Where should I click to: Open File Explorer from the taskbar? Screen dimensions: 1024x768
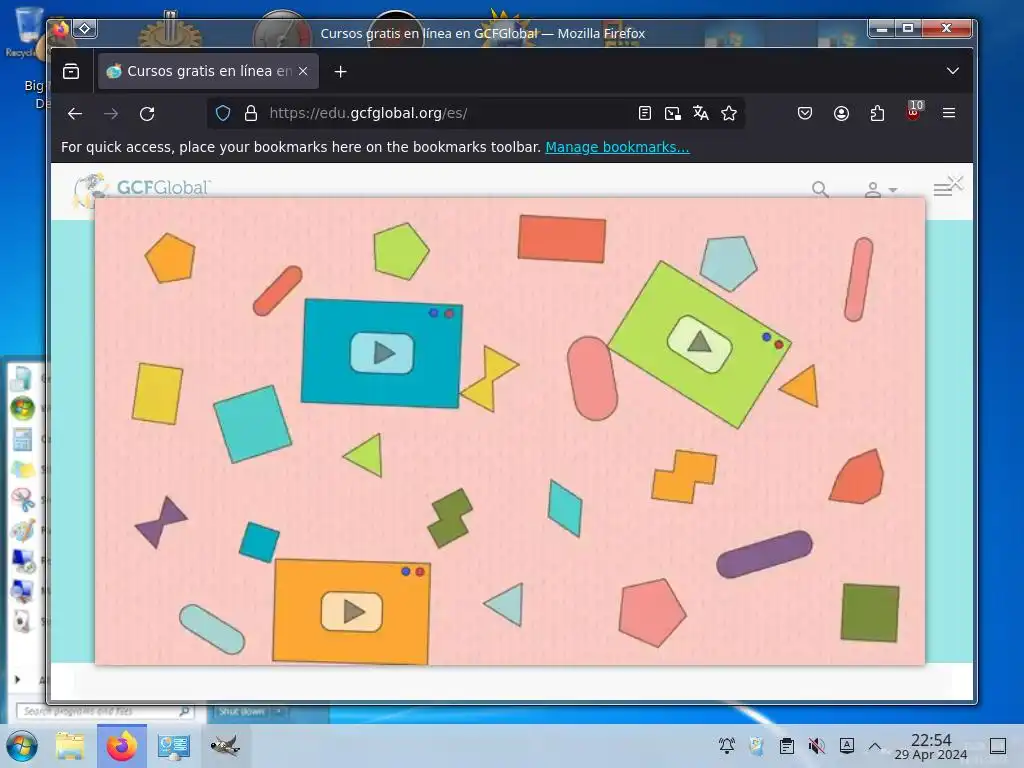click(70, 746)
